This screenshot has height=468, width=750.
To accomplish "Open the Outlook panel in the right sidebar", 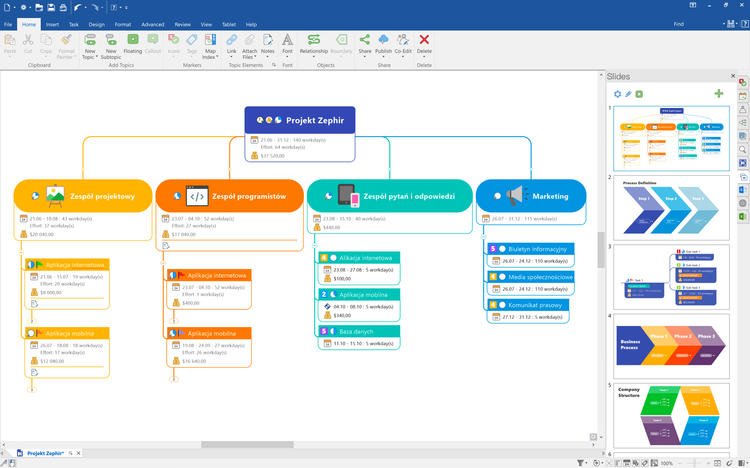I will pos(742,190).
